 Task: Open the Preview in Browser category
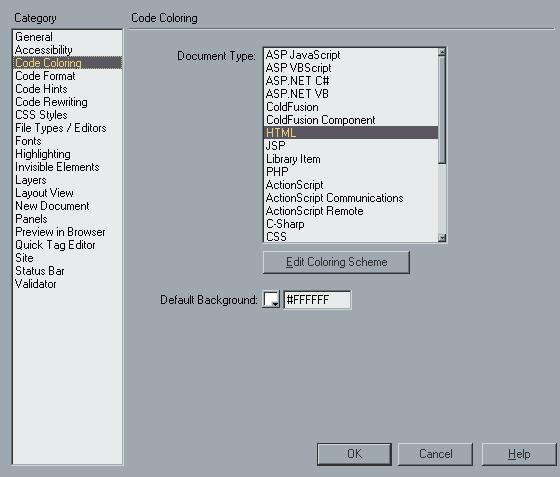pyautogui.click(x=68, y=232)
